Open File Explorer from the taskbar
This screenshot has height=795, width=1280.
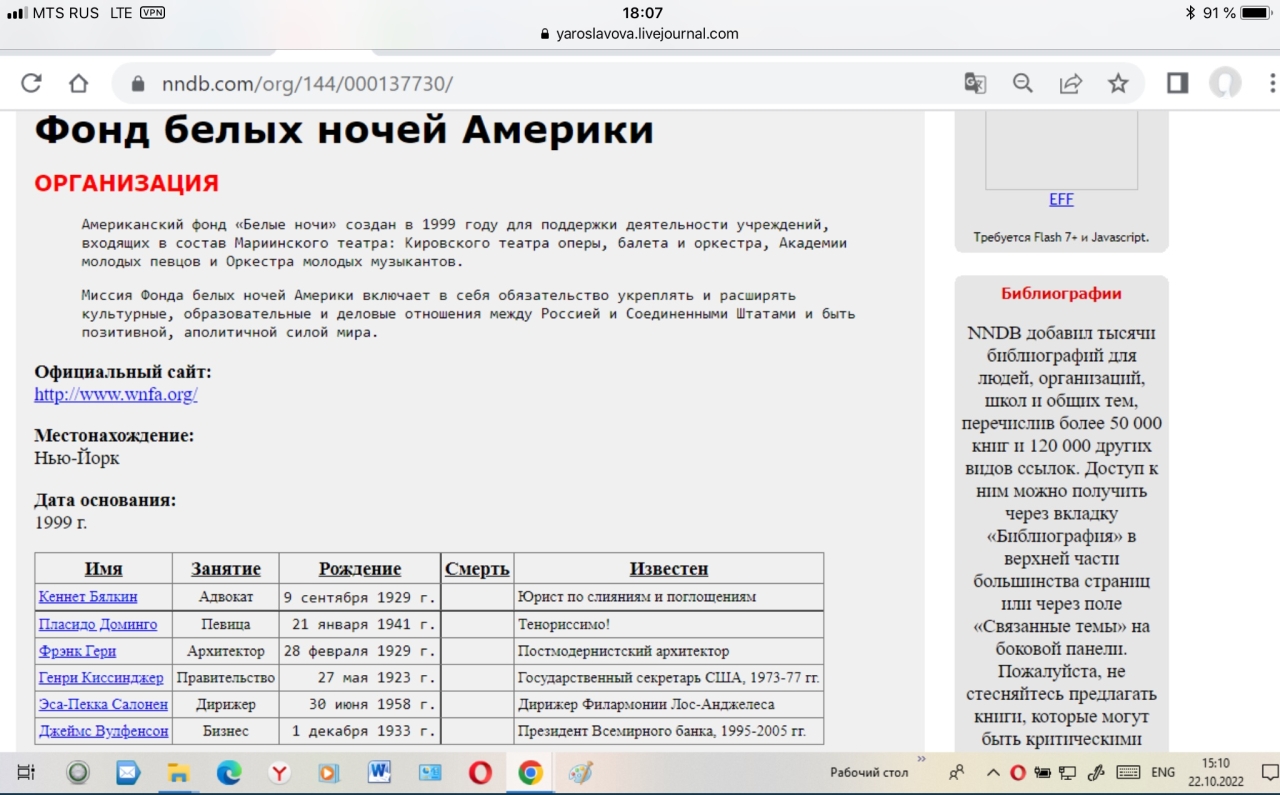[178, 772]
